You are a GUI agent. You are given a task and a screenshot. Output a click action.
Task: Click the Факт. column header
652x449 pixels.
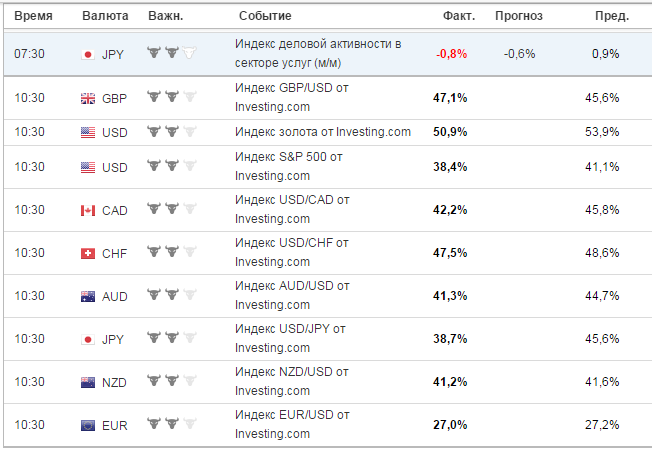(x=459, y=16)
